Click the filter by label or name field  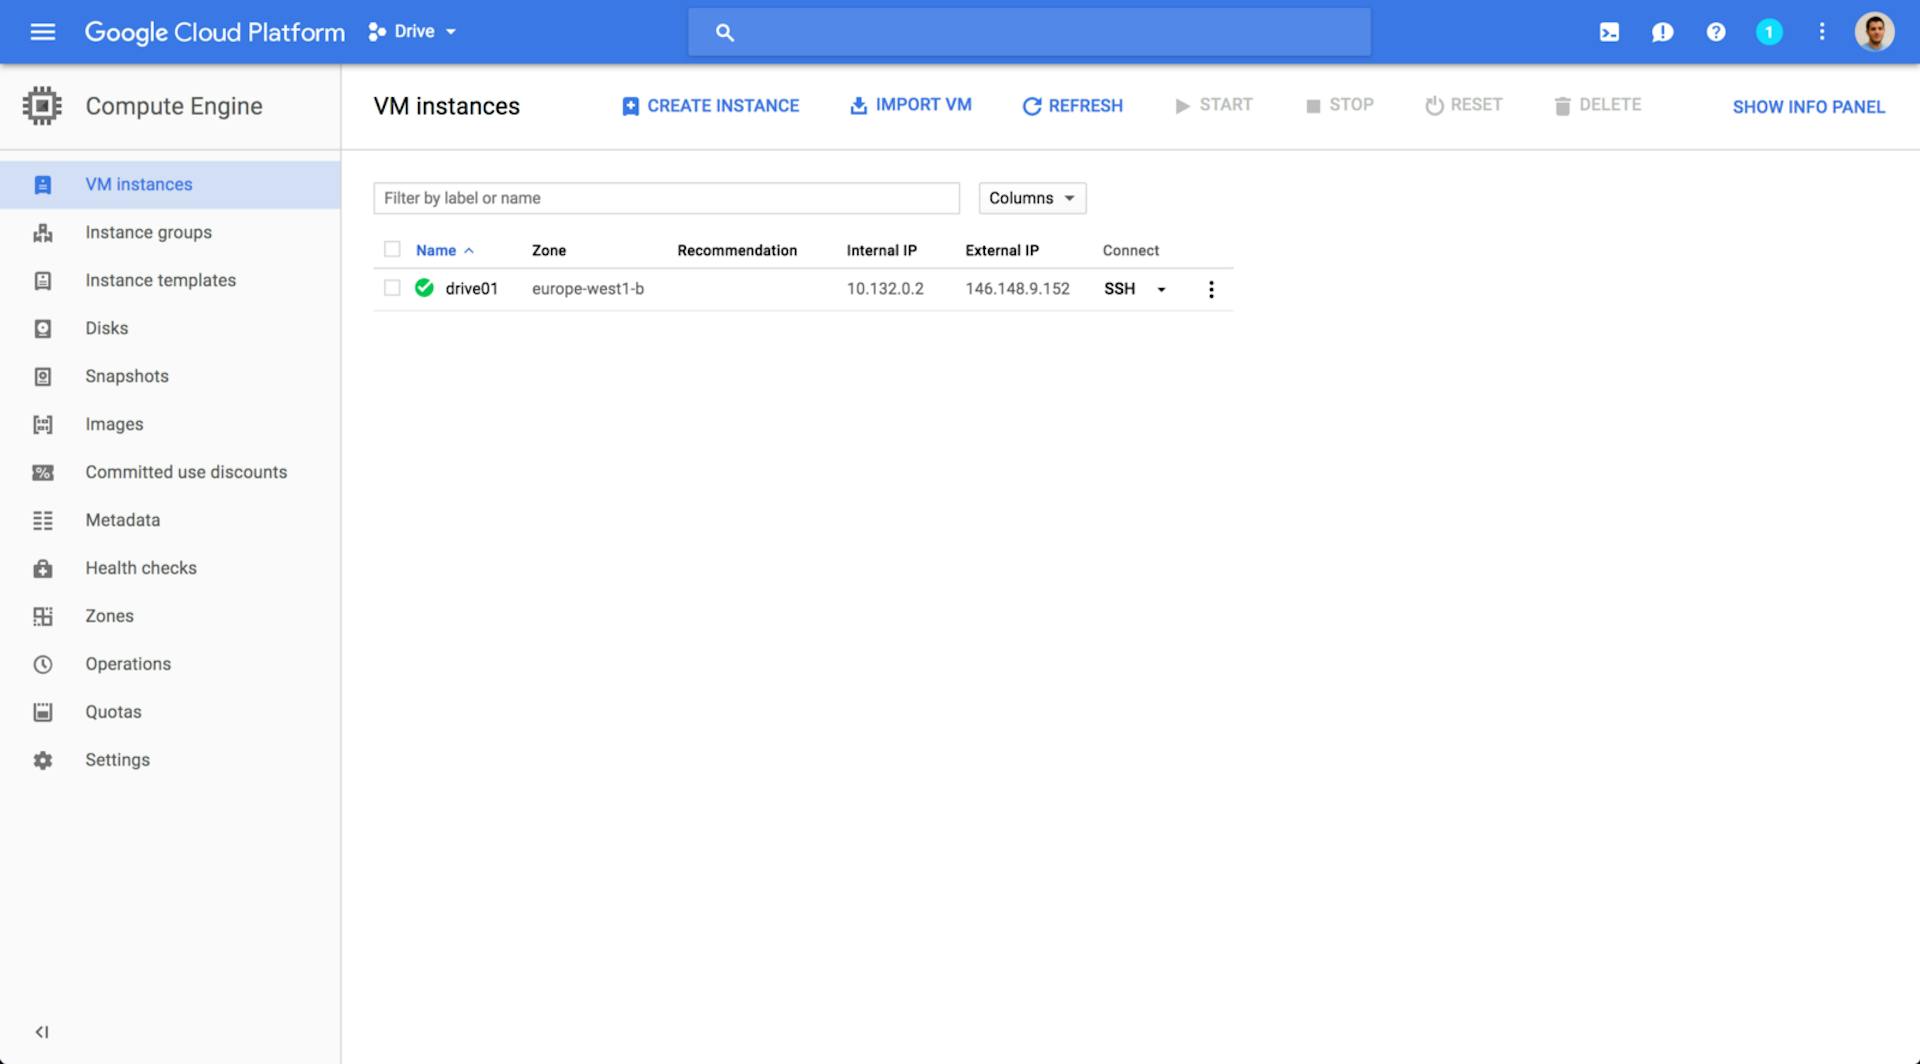click(x=666, y=198)
